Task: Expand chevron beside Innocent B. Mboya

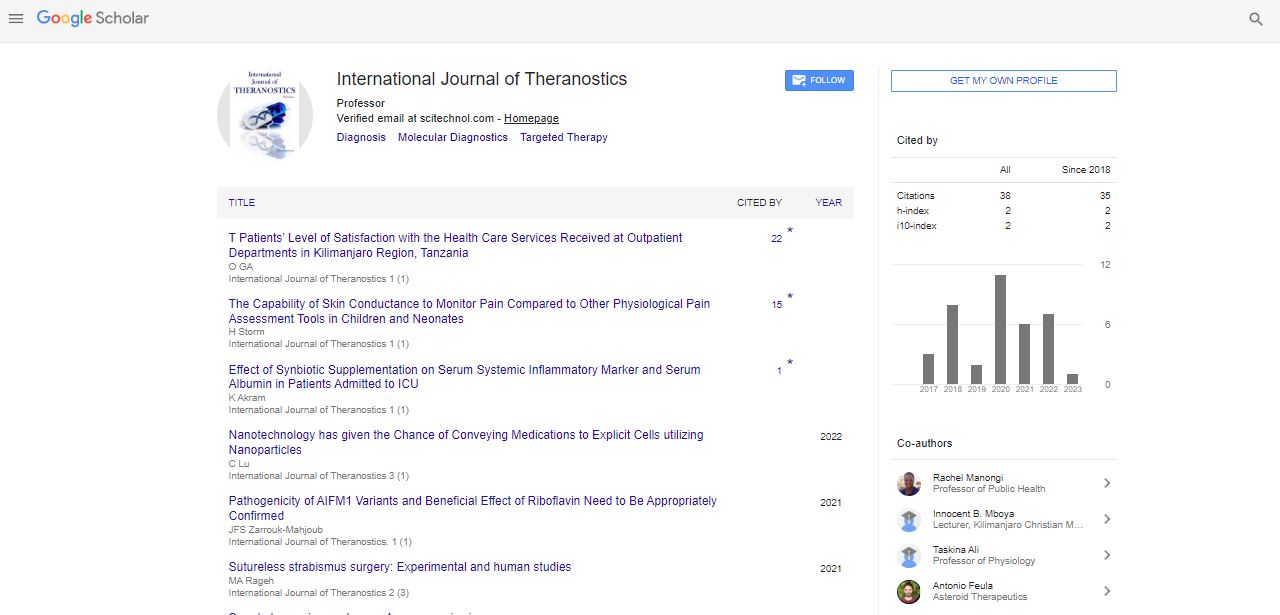Action: [x=1107, y=519]
